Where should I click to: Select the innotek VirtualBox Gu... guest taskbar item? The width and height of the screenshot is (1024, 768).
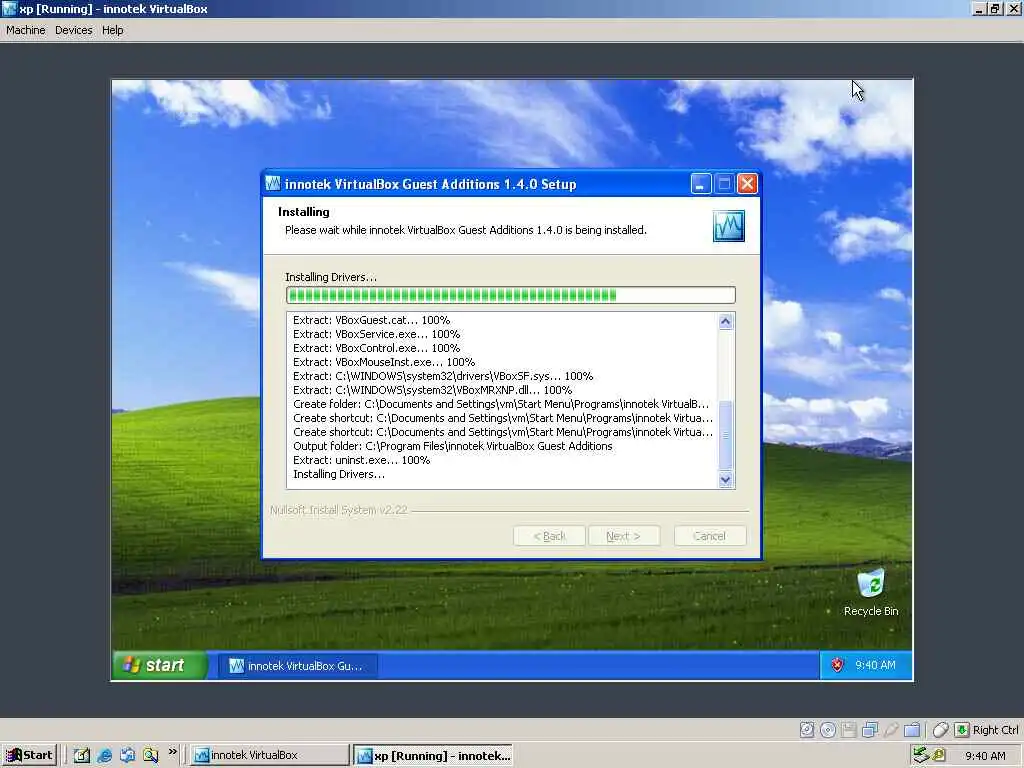pos(298,665)
